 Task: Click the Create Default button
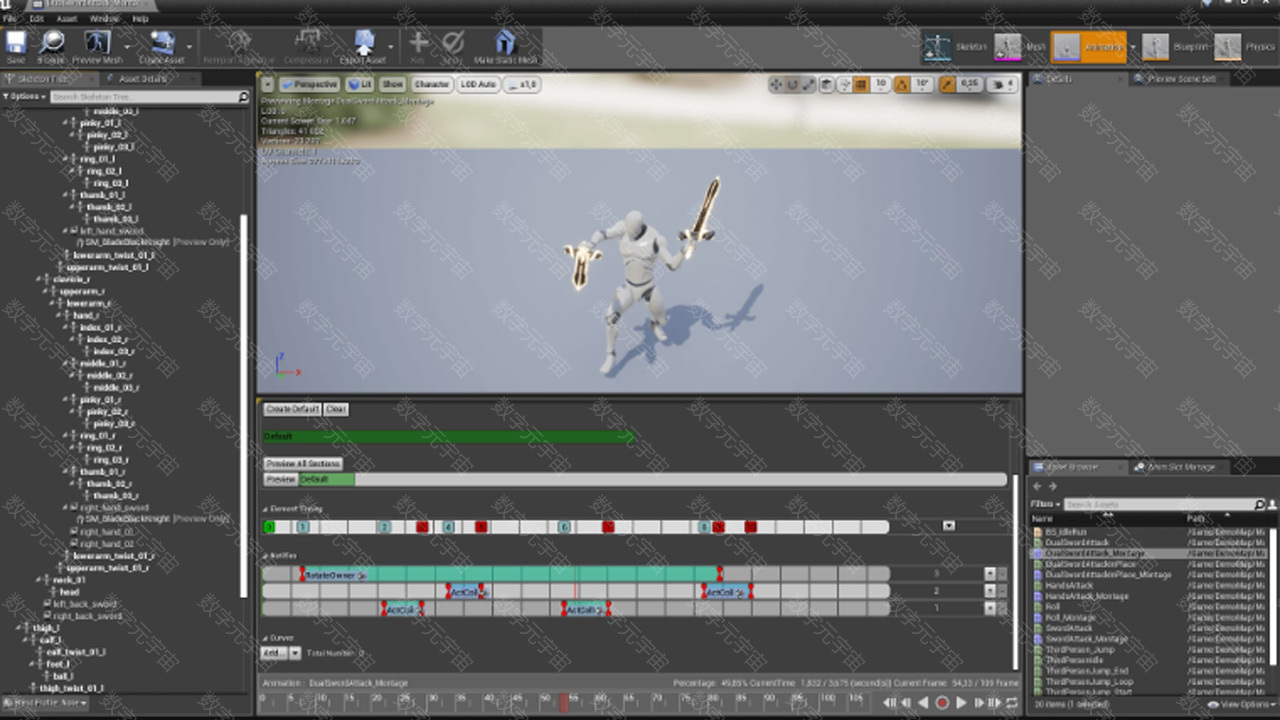292,409
